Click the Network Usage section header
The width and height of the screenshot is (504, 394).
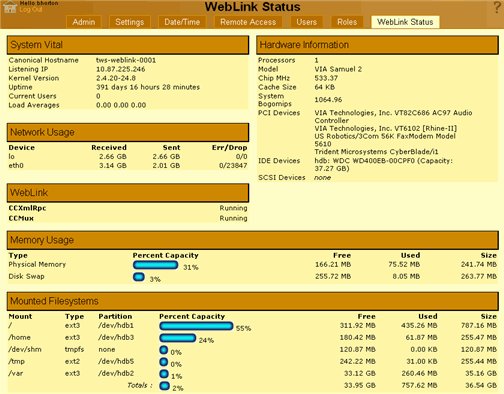tap(128, 132)
